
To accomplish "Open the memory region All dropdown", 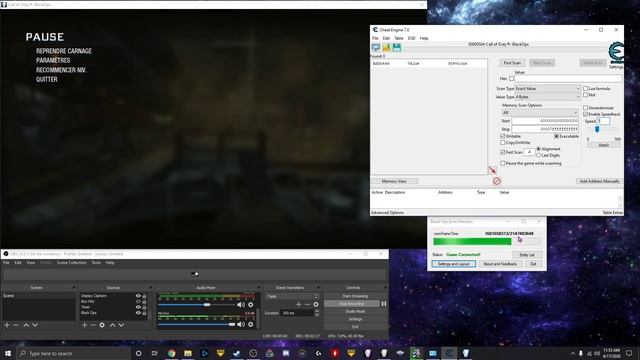I will pos(540,112).
